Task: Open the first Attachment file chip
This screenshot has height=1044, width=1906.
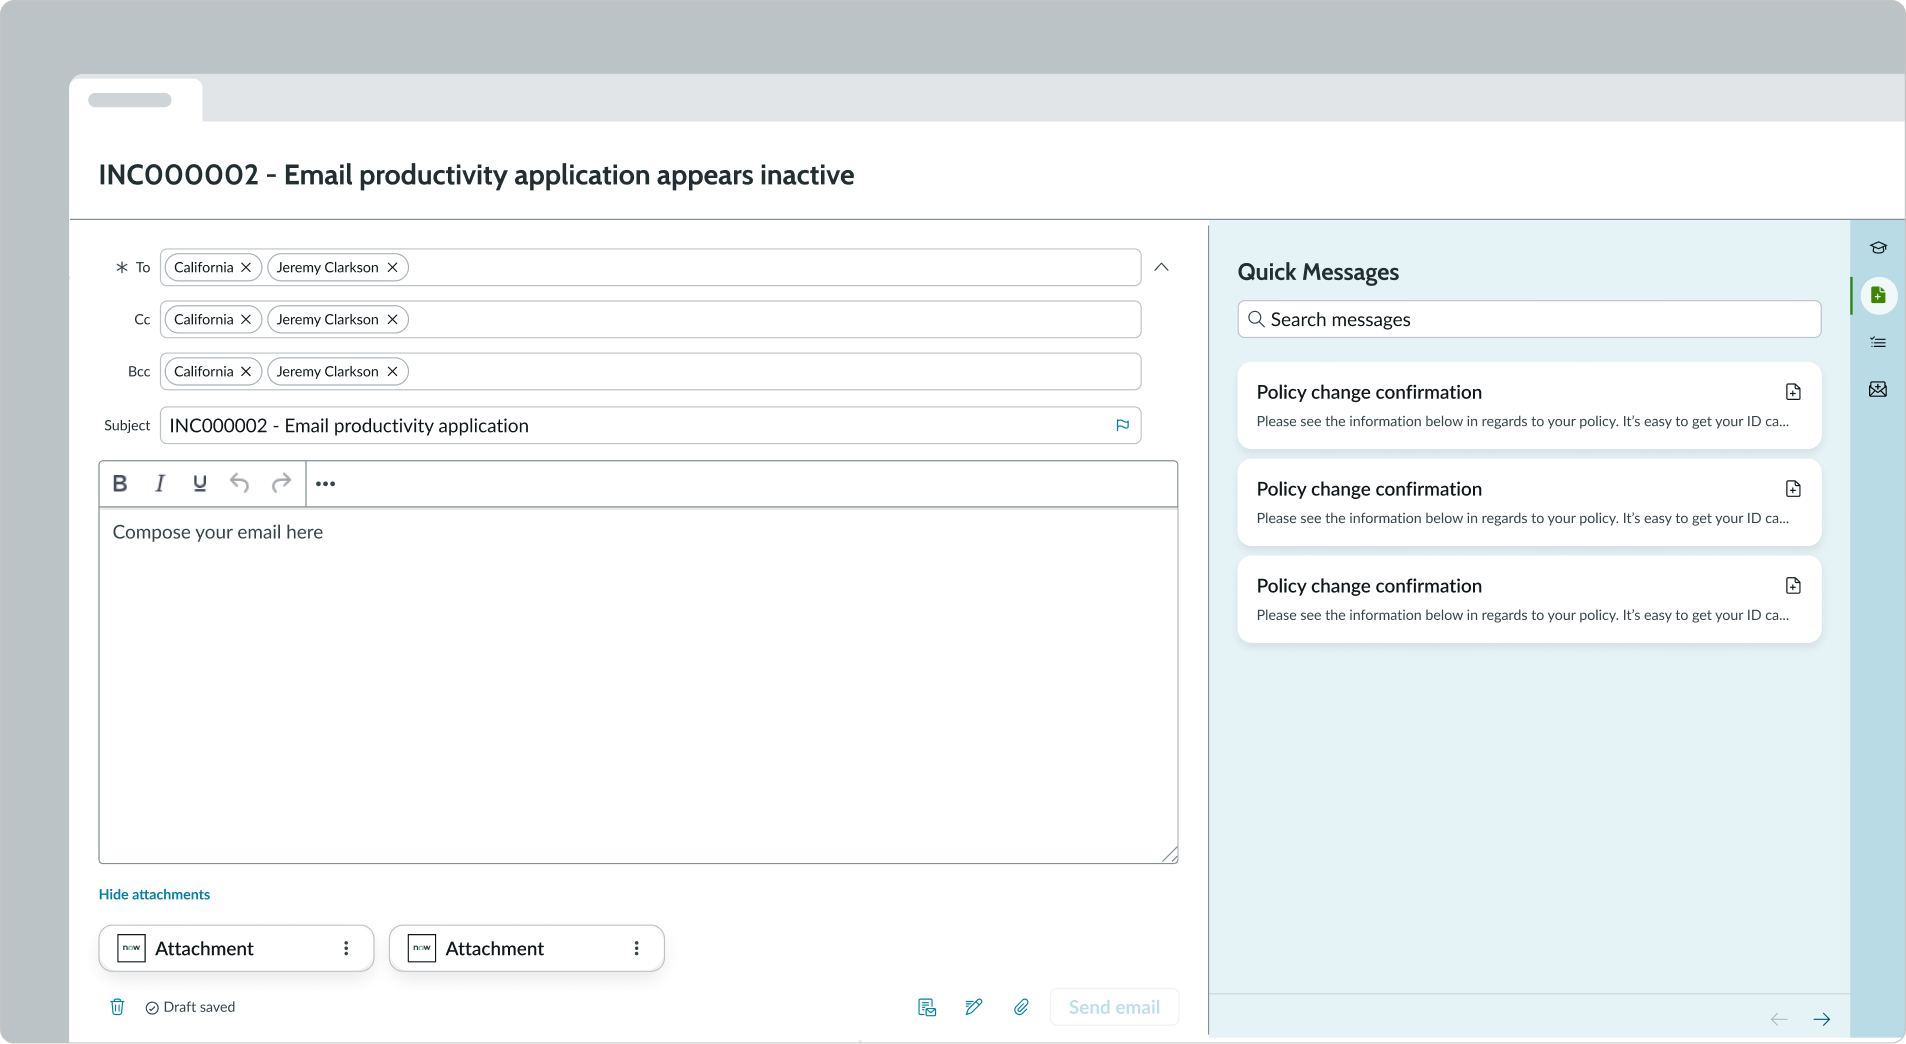Action: [236, 949]
